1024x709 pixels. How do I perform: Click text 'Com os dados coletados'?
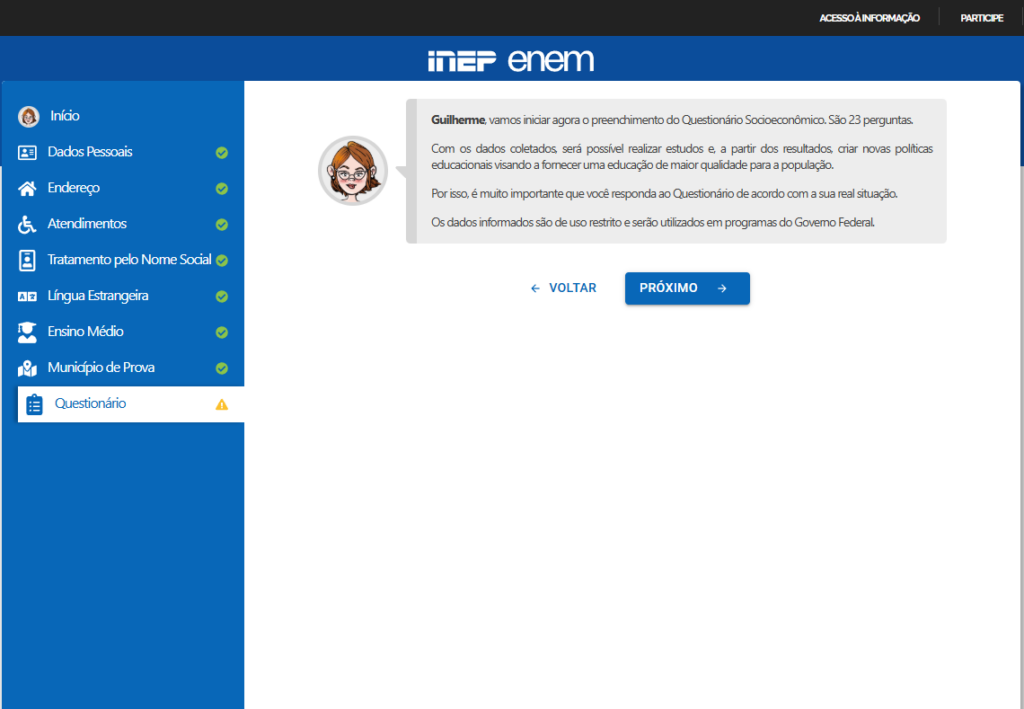point(494,149)
